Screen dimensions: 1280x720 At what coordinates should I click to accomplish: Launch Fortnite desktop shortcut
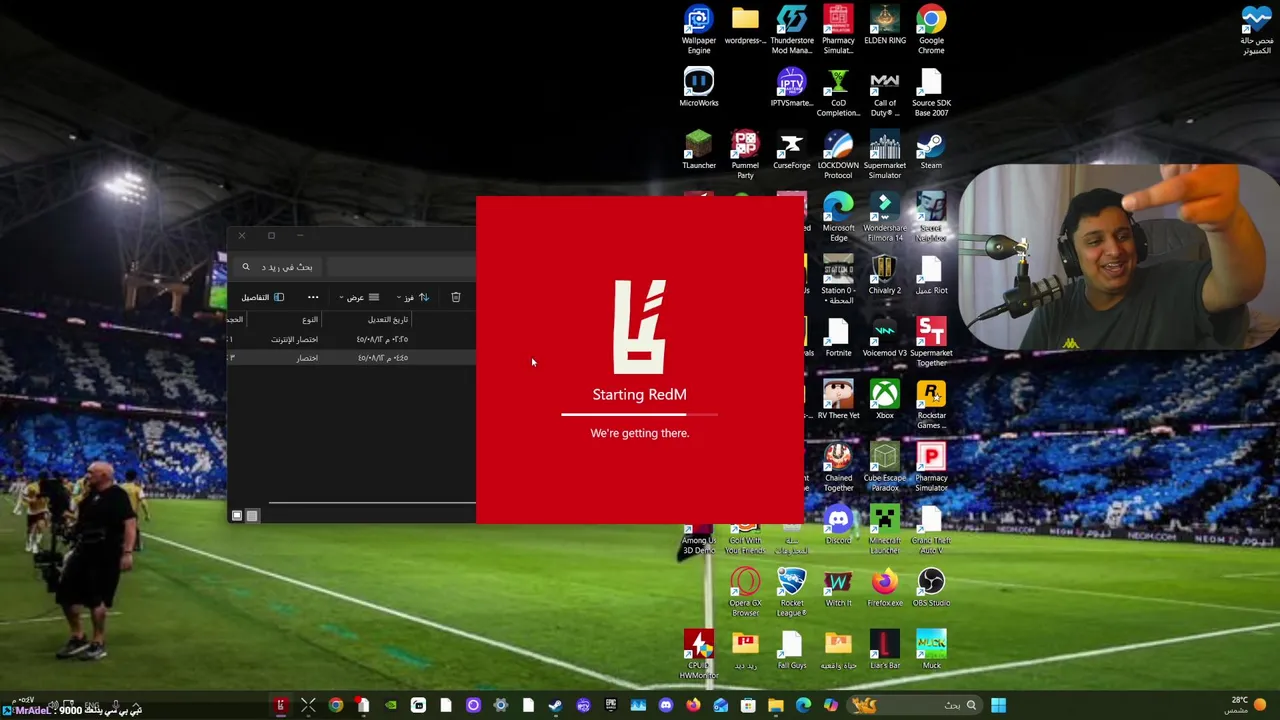(838, 336)
